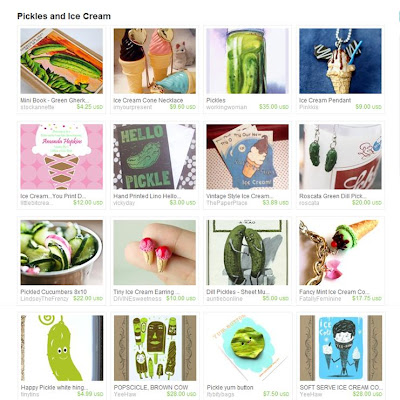This screenshot has width=400, height=400.
Task: Open 'Vintage Style Ice Cream...' listing title
Action: click(x=240, y=196)
